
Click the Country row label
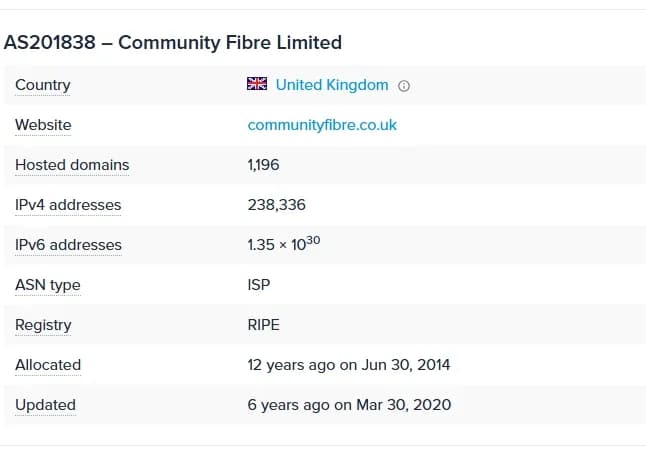pos(43,85)
